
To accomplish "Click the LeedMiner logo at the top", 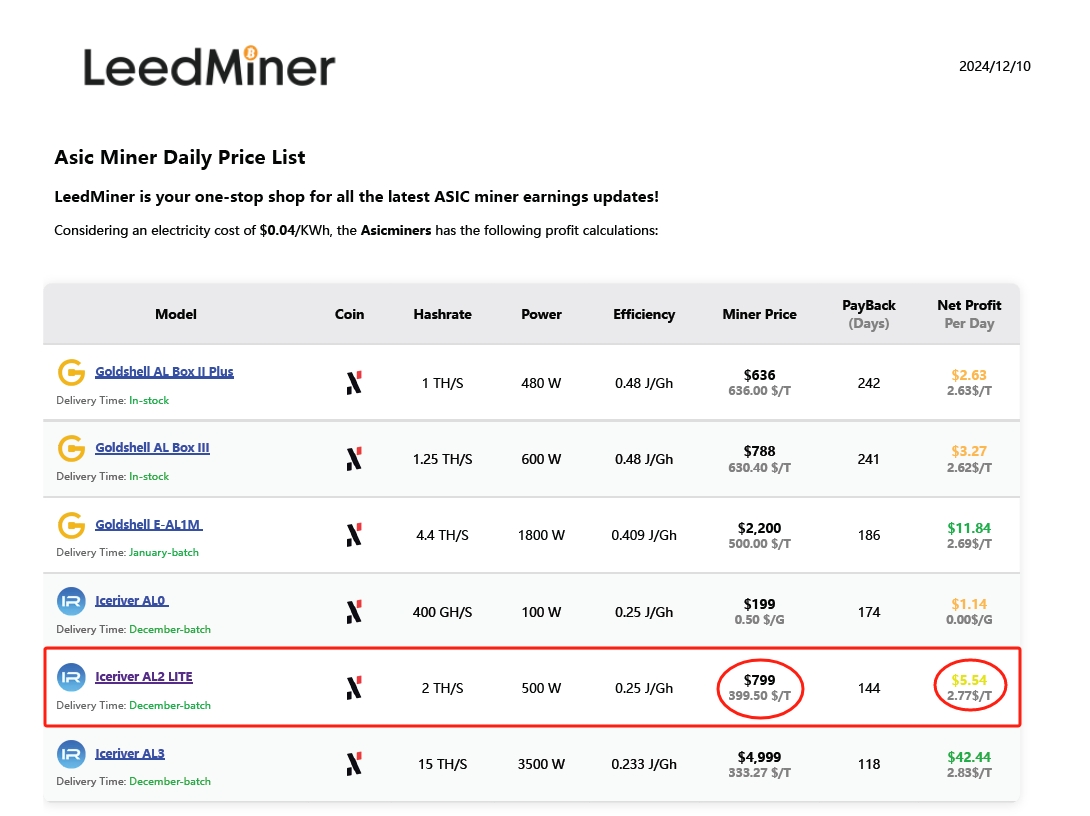I will 209,66.
